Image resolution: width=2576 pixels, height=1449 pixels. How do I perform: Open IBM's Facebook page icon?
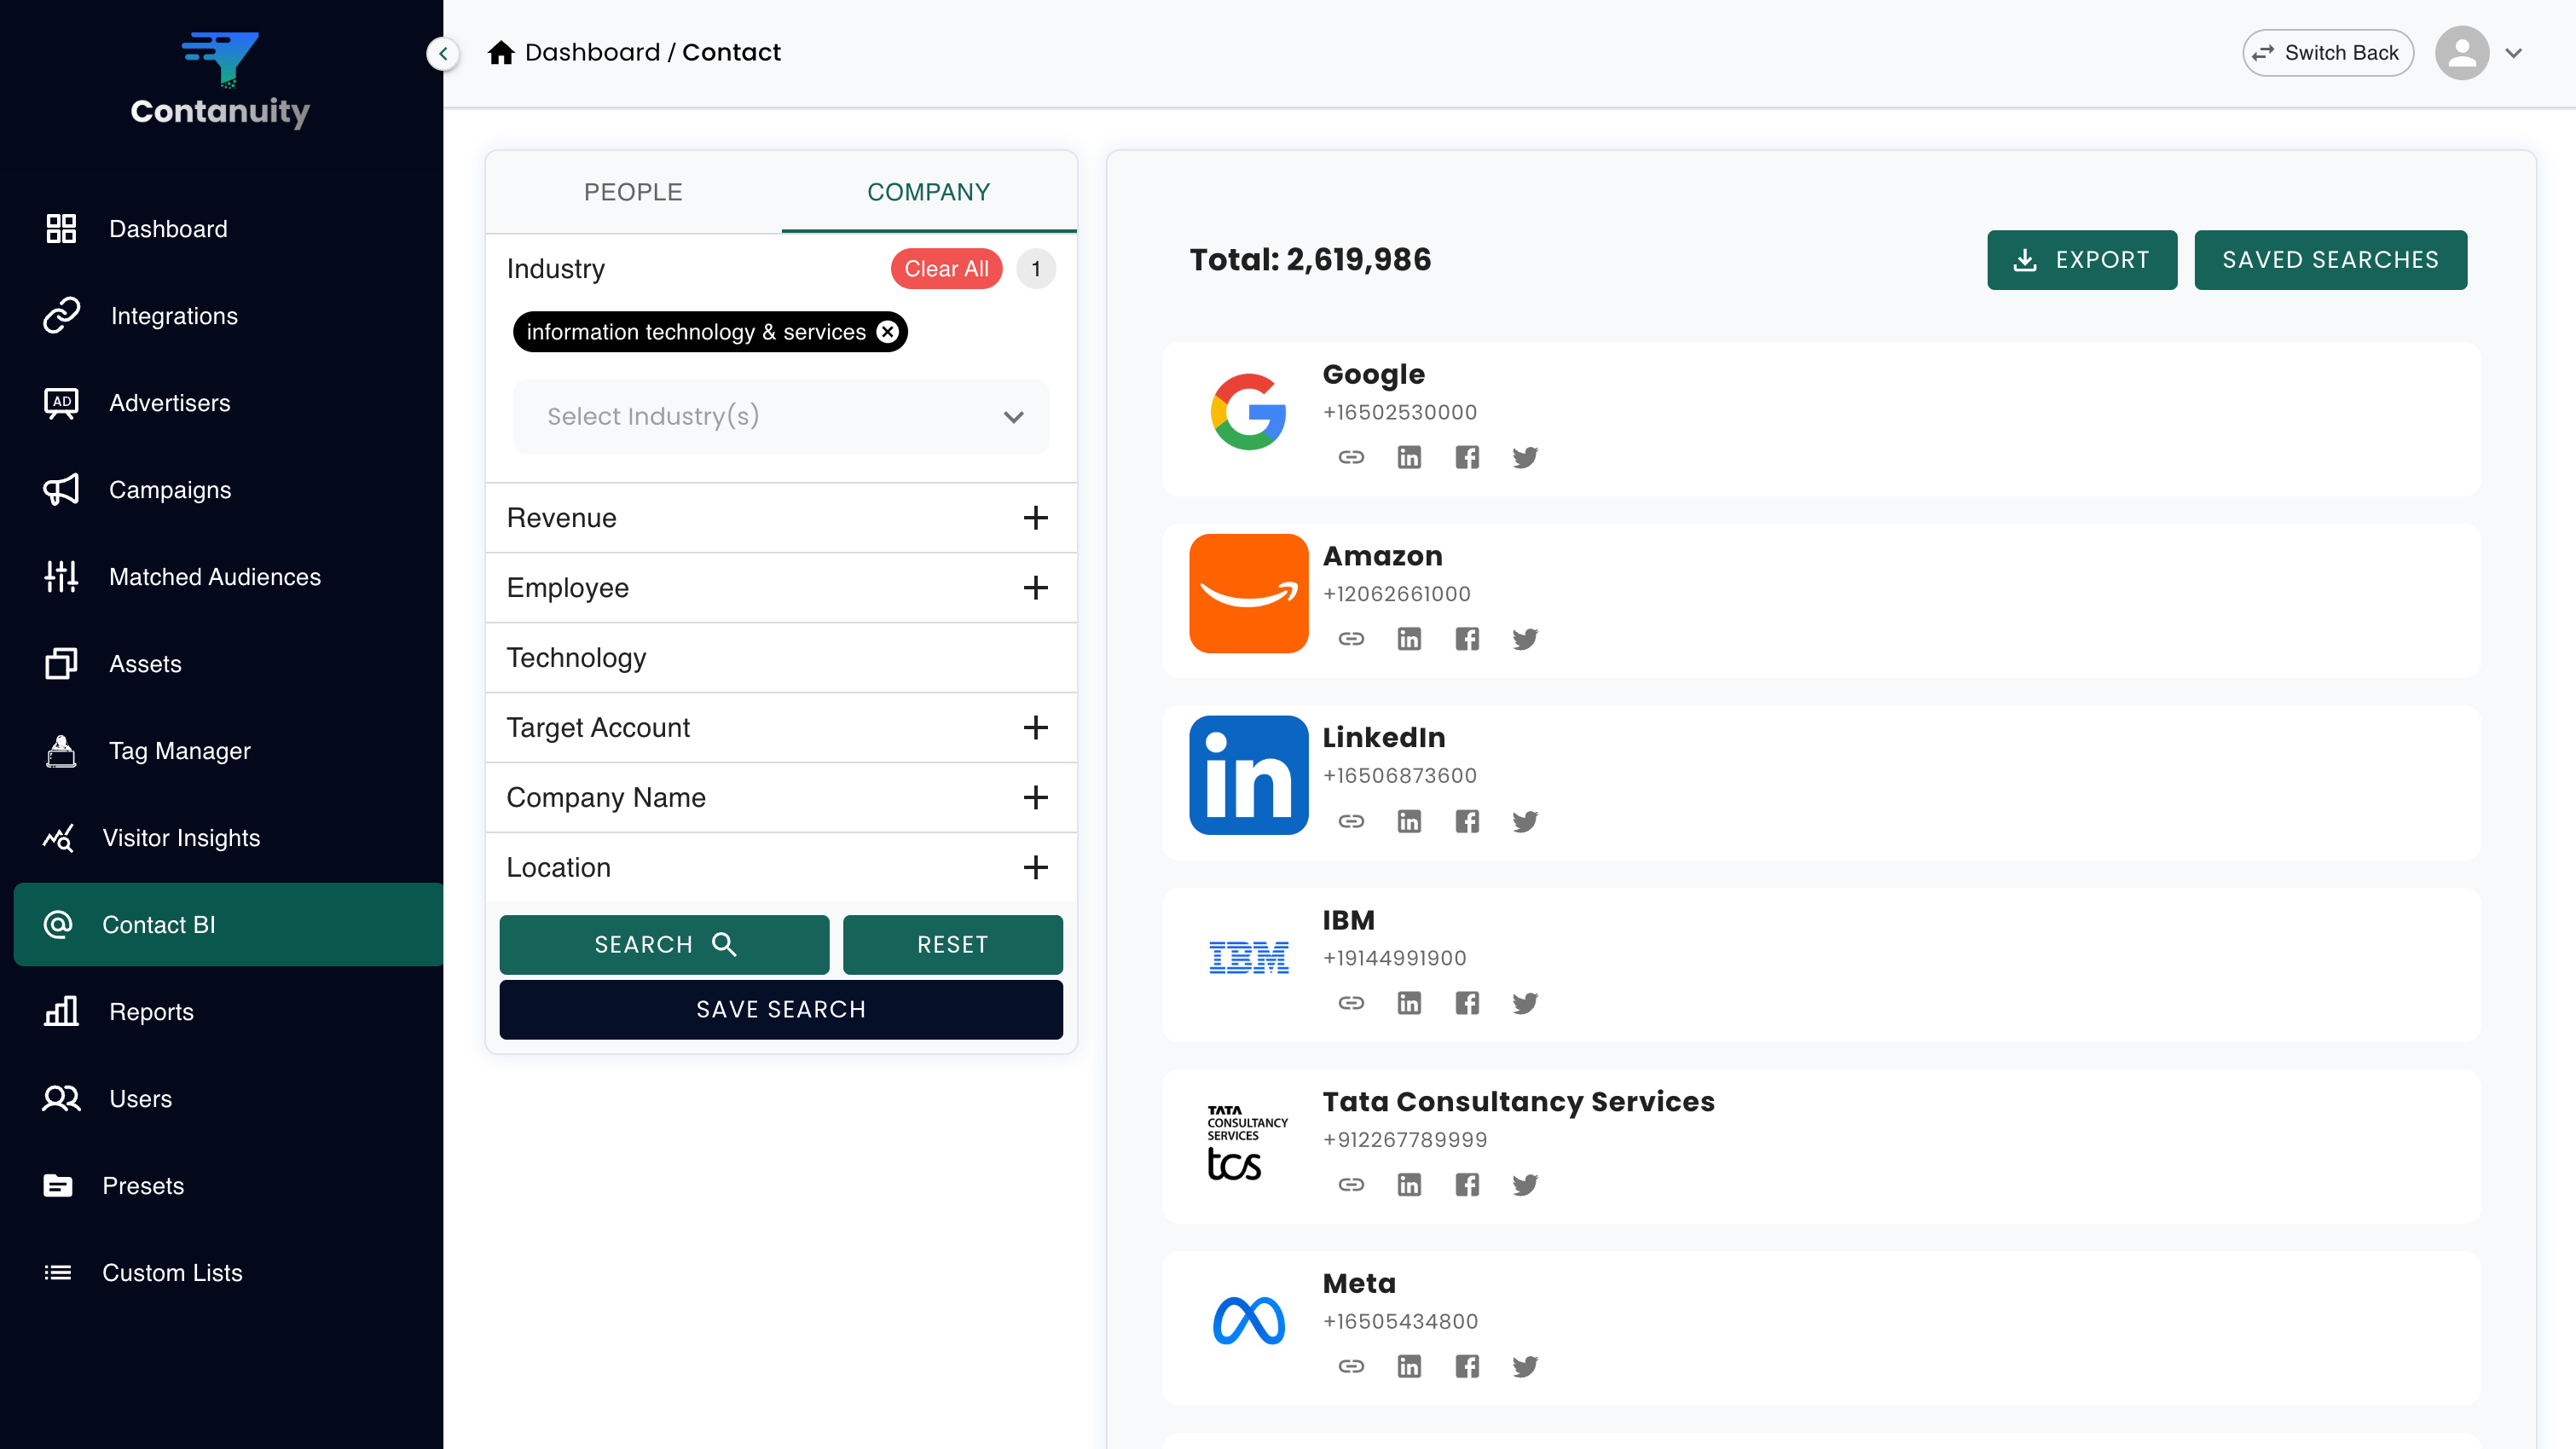pos(1467,1003)
